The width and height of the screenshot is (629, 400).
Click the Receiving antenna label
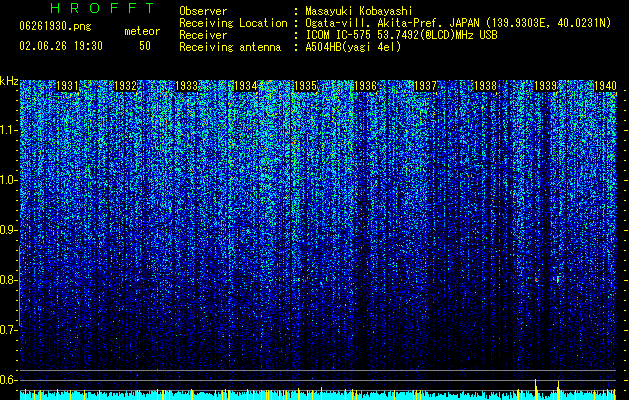pyautogui.click(x=230, y=47)
